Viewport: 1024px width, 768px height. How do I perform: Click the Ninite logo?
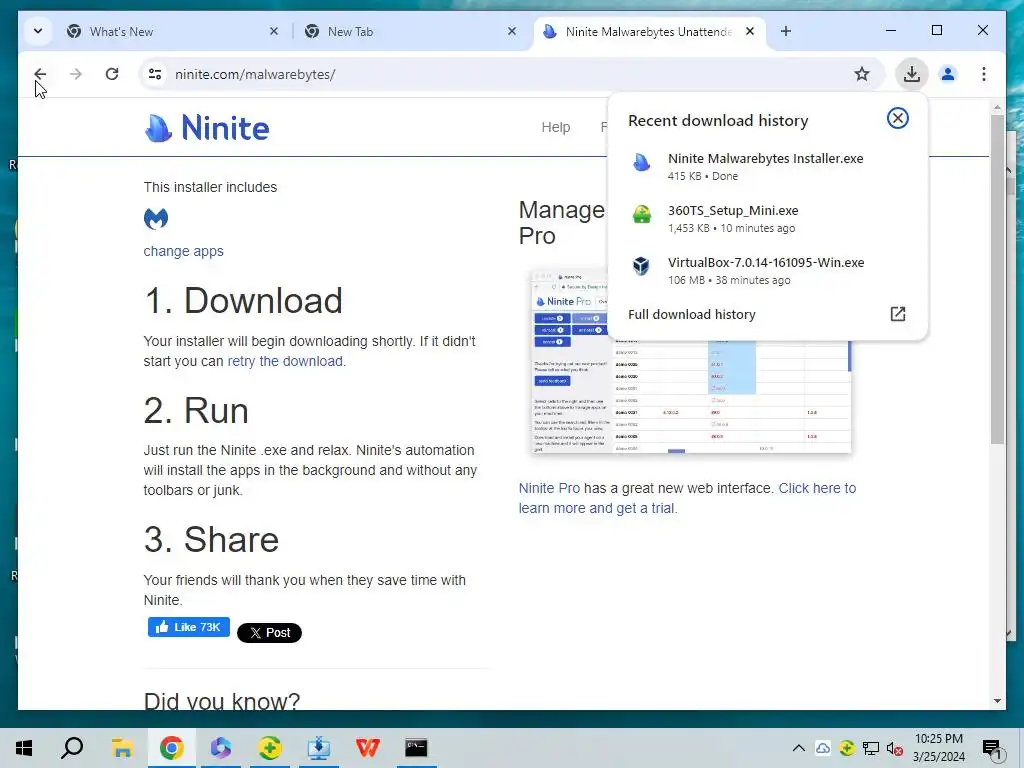(206, 127)
